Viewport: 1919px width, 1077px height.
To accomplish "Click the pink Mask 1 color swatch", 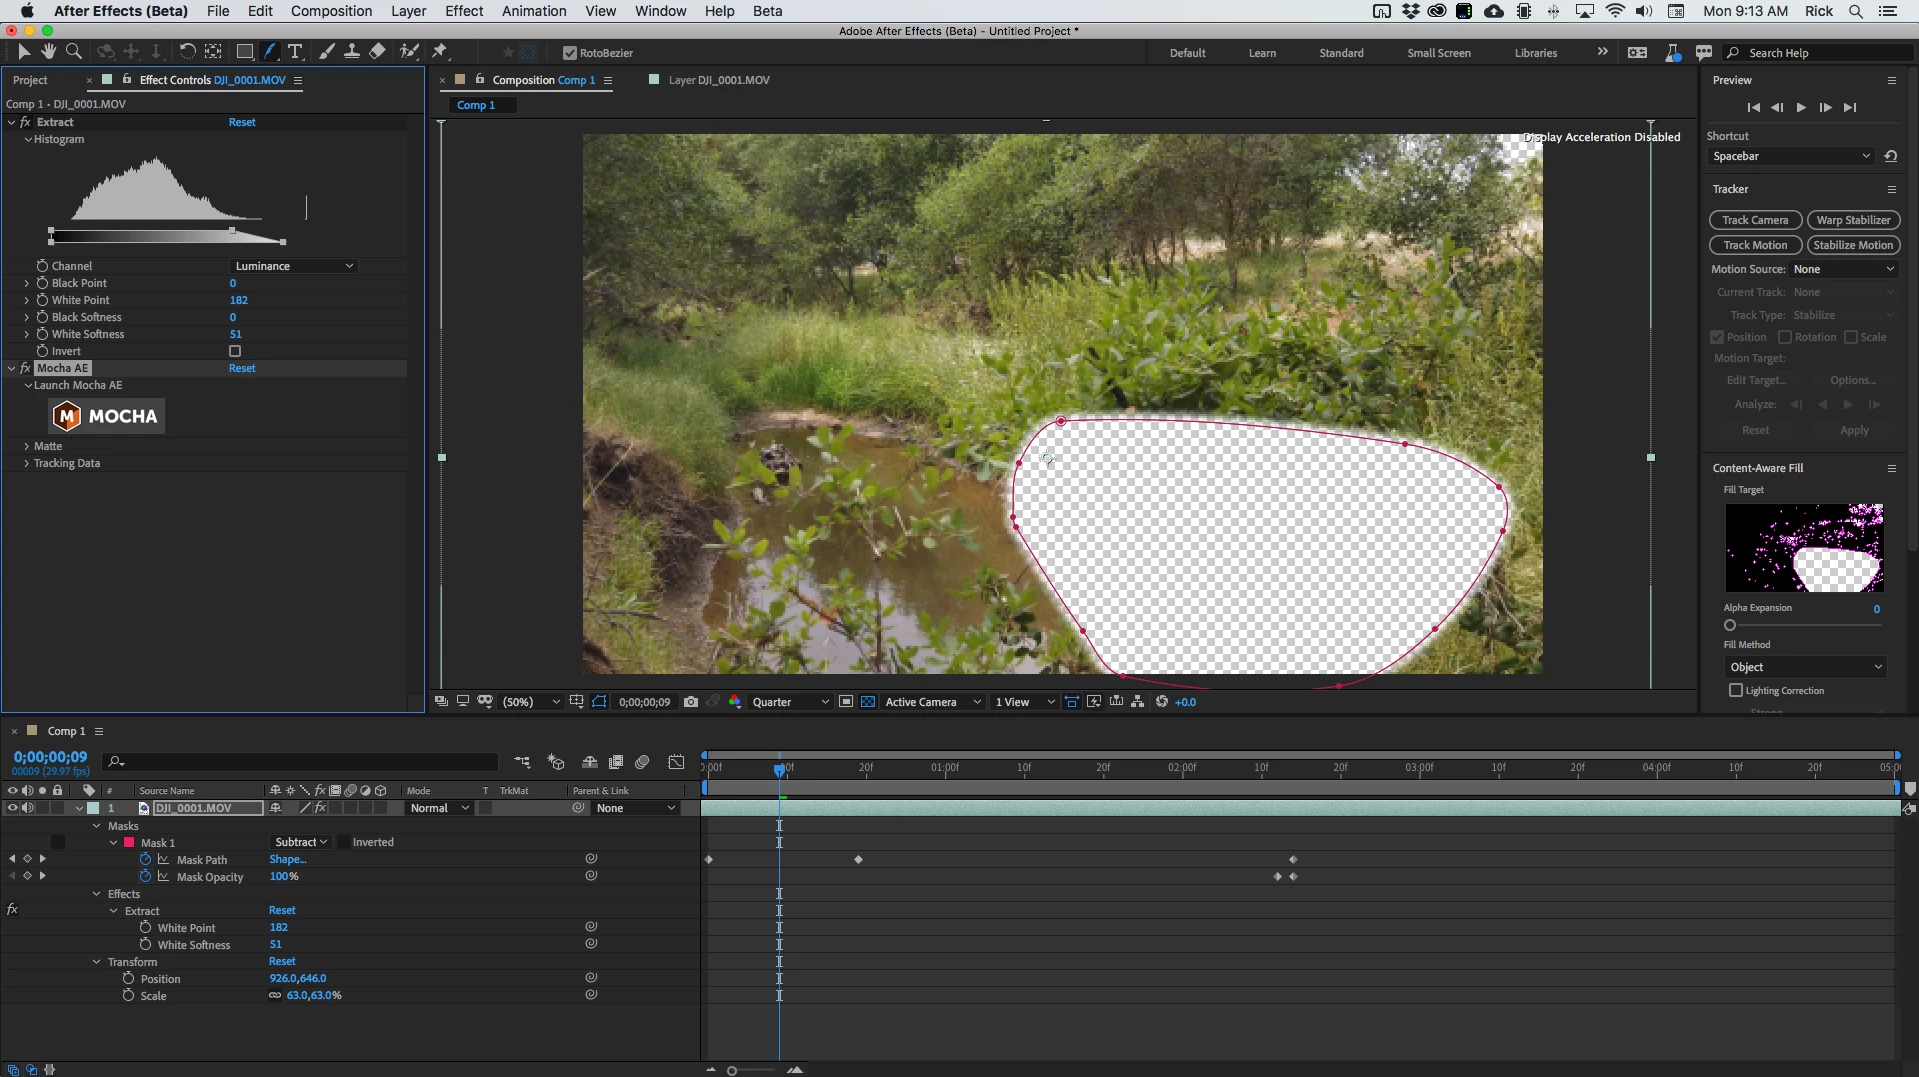I will (x=129, y=842).
